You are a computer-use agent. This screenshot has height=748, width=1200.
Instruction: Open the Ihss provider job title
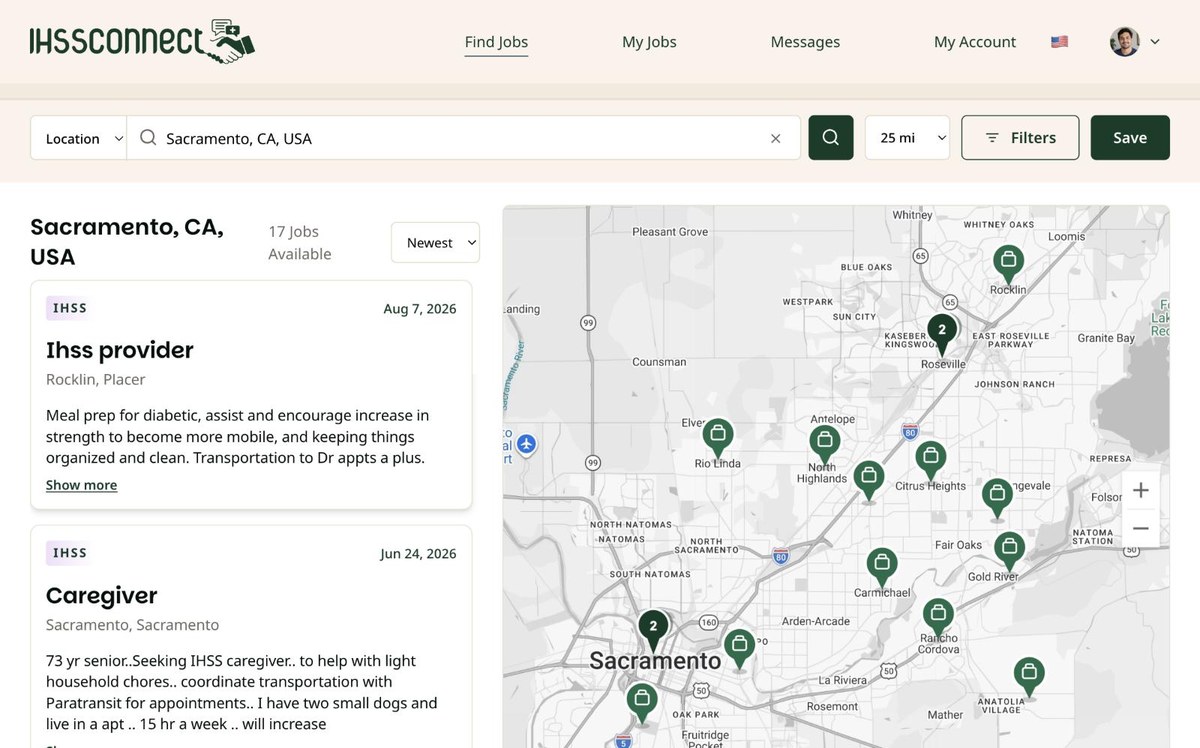[120, 350]
